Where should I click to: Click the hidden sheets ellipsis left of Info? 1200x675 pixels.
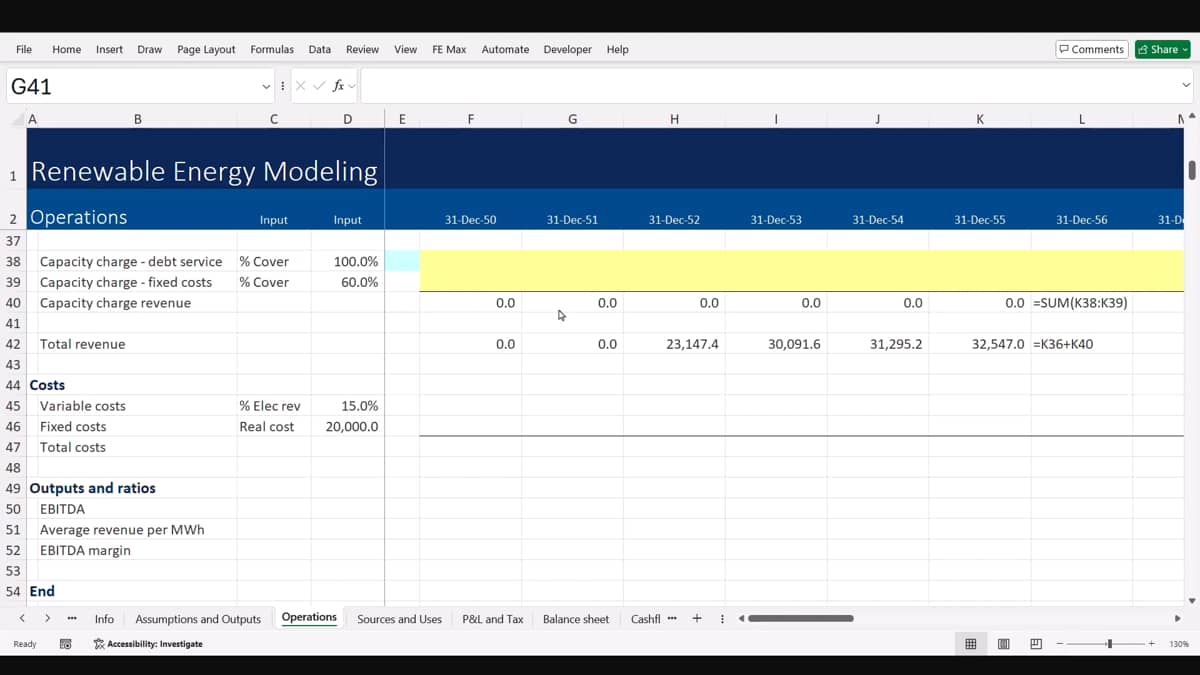(x=72, y=618)
